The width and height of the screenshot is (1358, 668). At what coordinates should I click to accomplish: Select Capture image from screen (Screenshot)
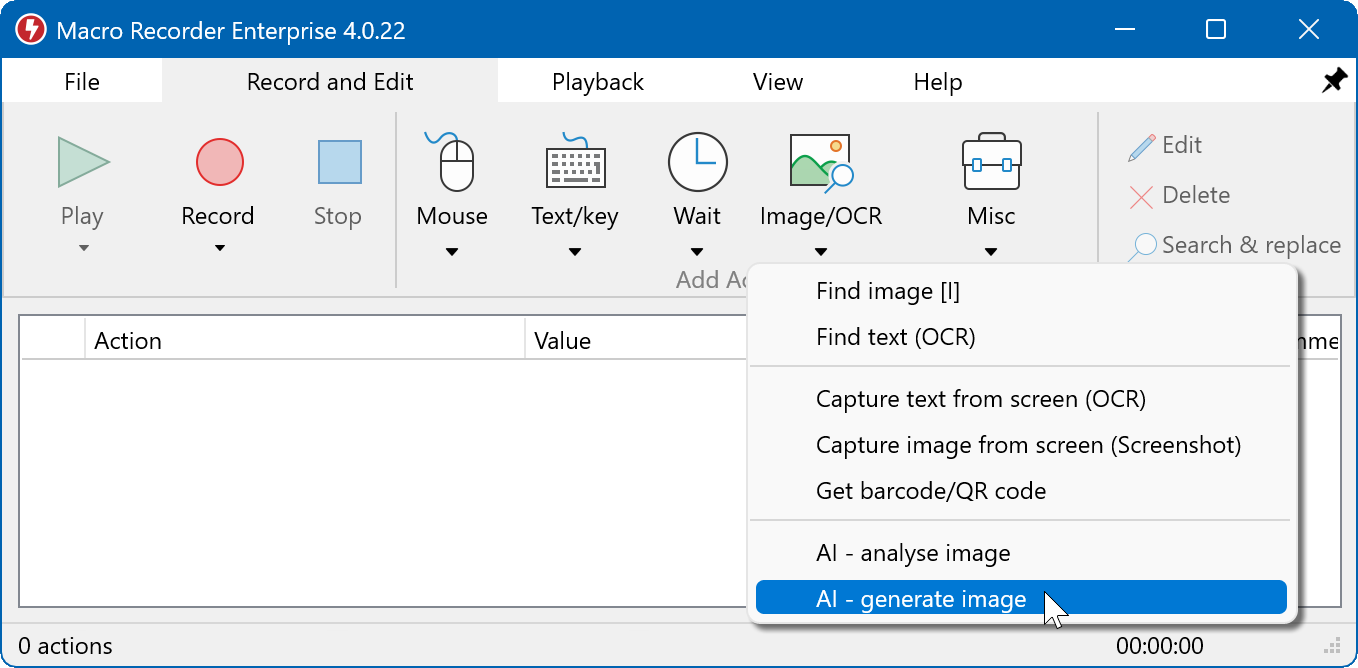click(x=1021, y=445)
